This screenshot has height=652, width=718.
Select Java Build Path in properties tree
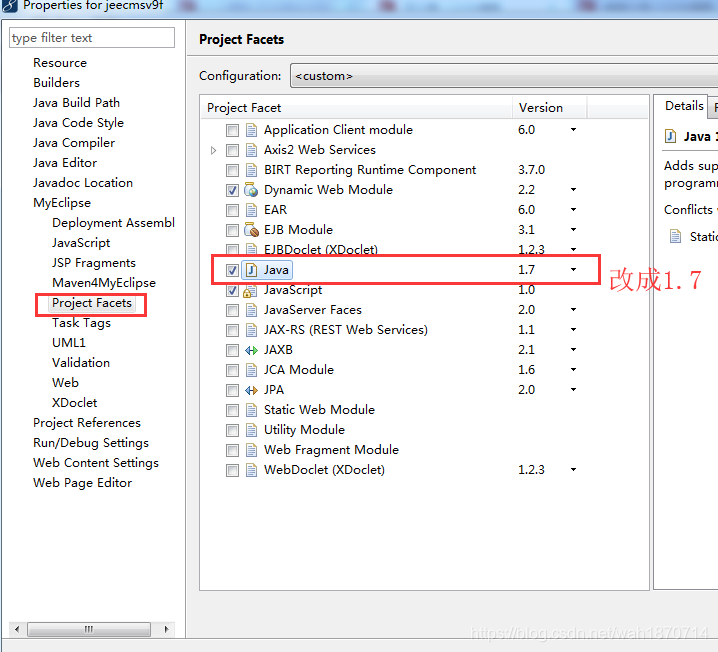[x=76, y=103]
